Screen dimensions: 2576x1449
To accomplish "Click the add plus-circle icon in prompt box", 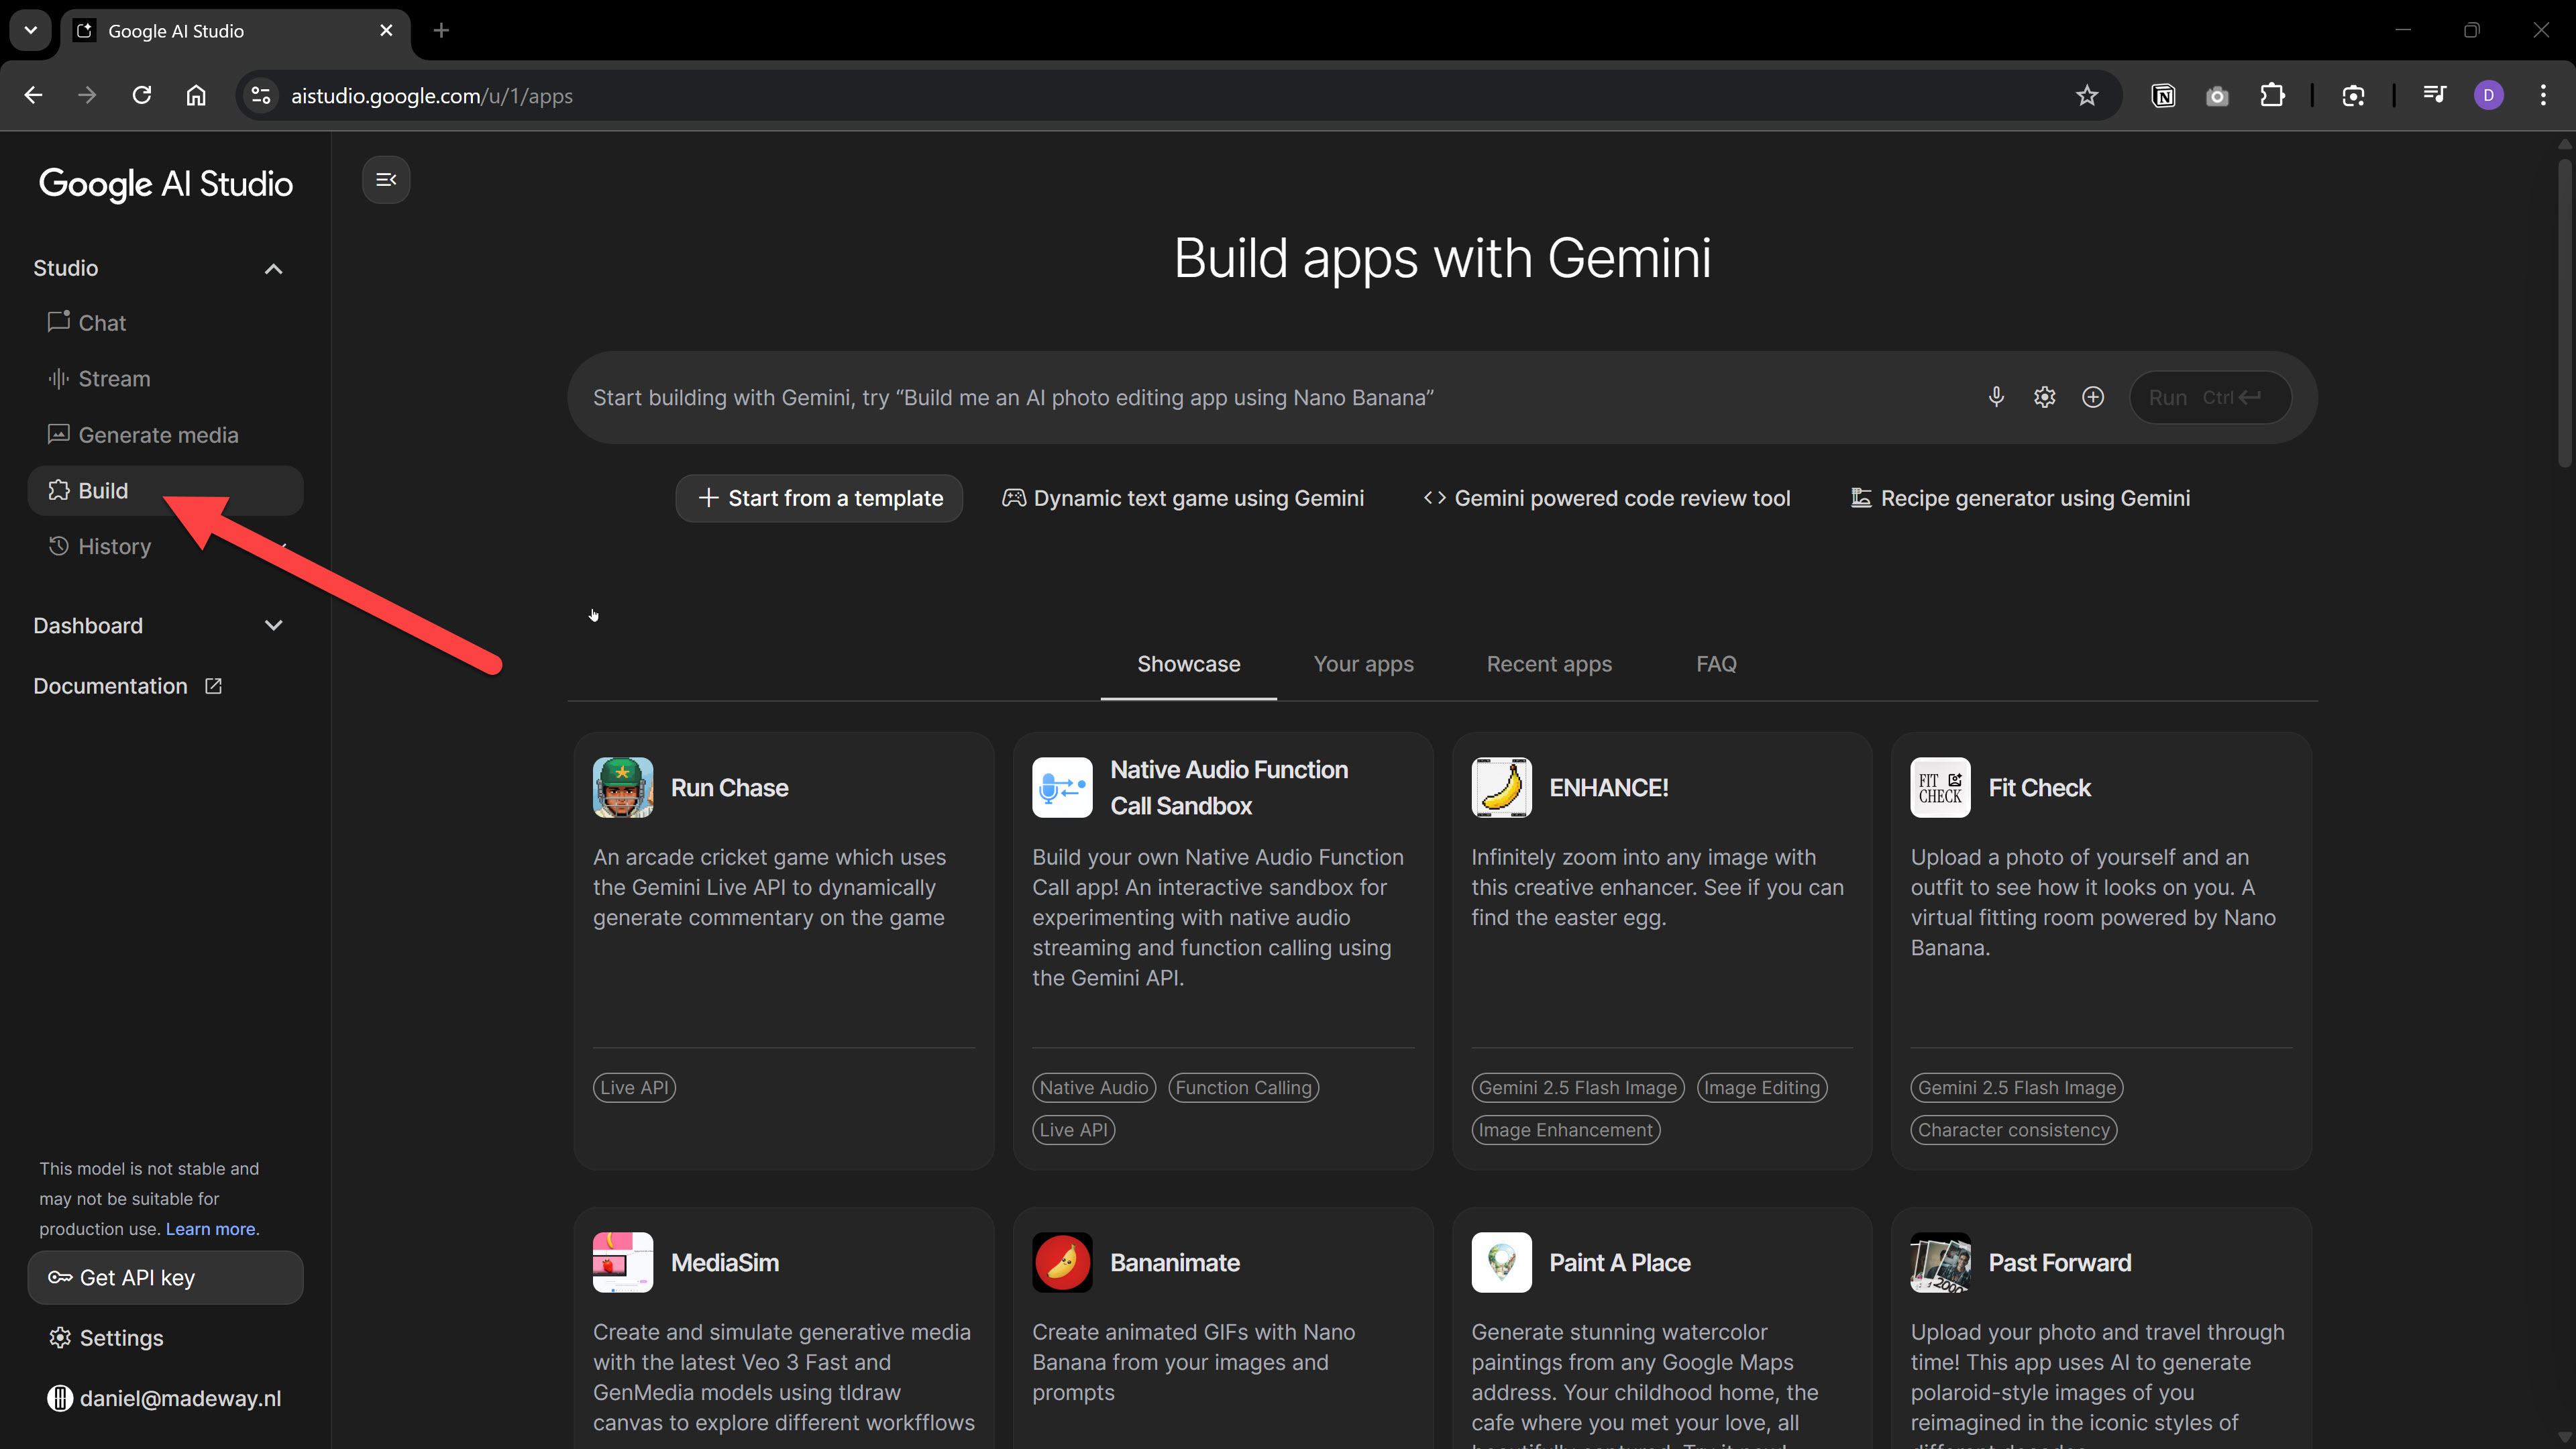I will click(x=2093, y=397).
